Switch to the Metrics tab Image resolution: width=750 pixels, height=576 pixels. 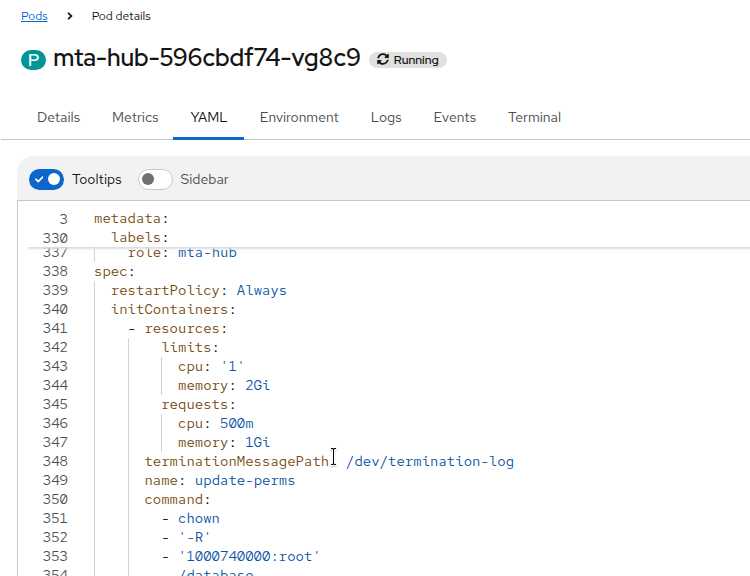135,117
